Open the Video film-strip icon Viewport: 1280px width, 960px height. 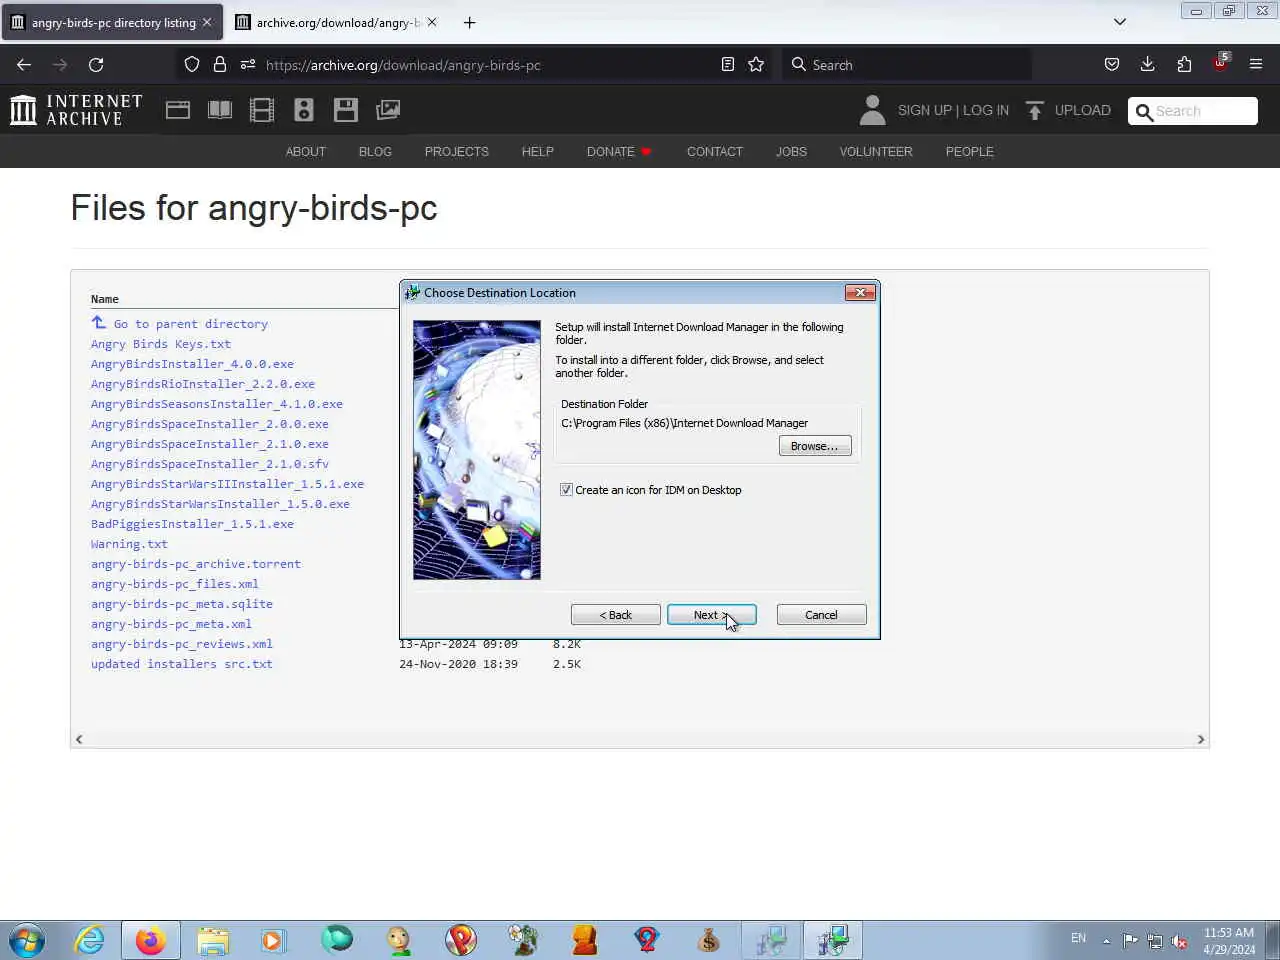pos(262,110)
